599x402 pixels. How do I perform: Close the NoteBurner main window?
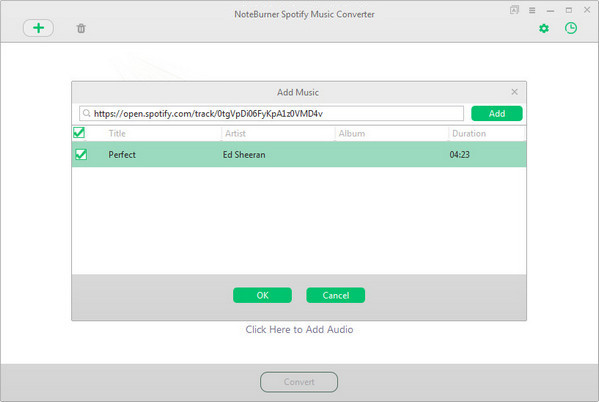point(587,10)
